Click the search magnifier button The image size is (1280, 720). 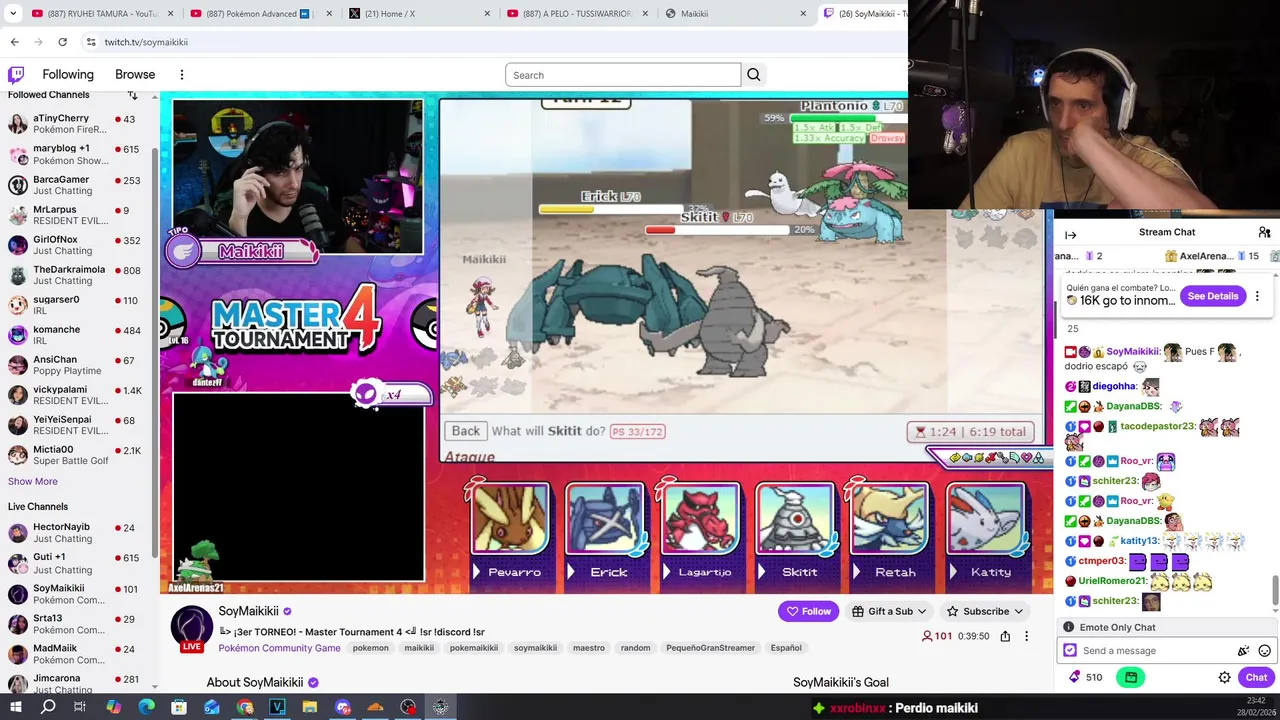tap(754, 75)
